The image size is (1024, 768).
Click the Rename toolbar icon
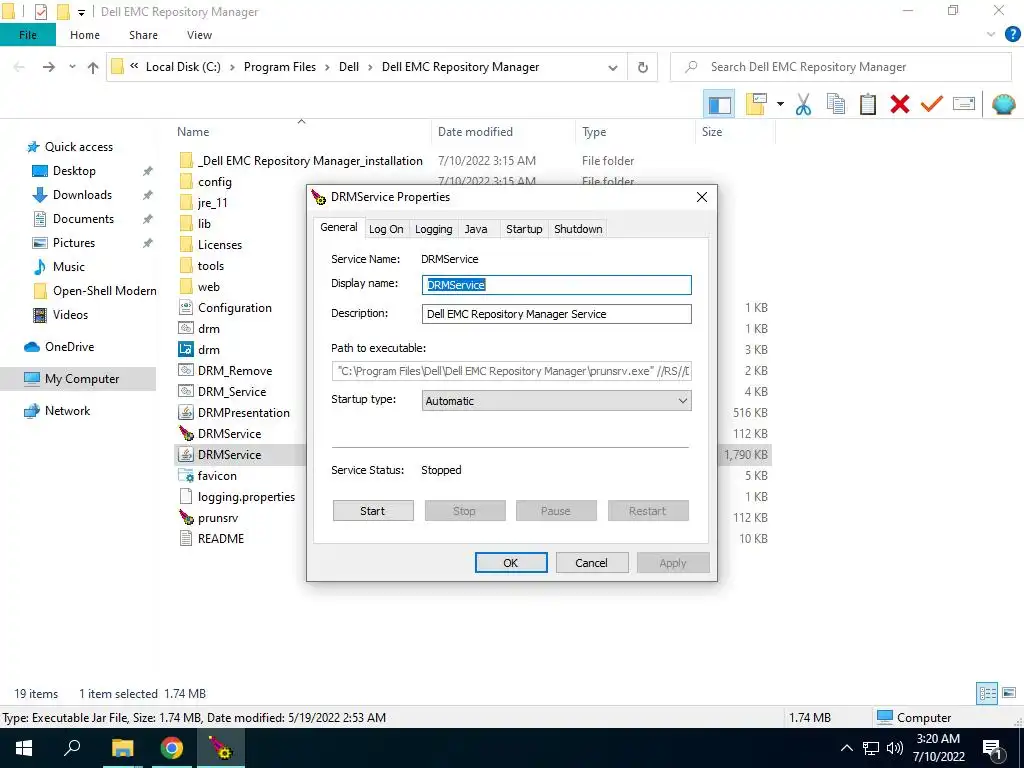tap(964, 104)
